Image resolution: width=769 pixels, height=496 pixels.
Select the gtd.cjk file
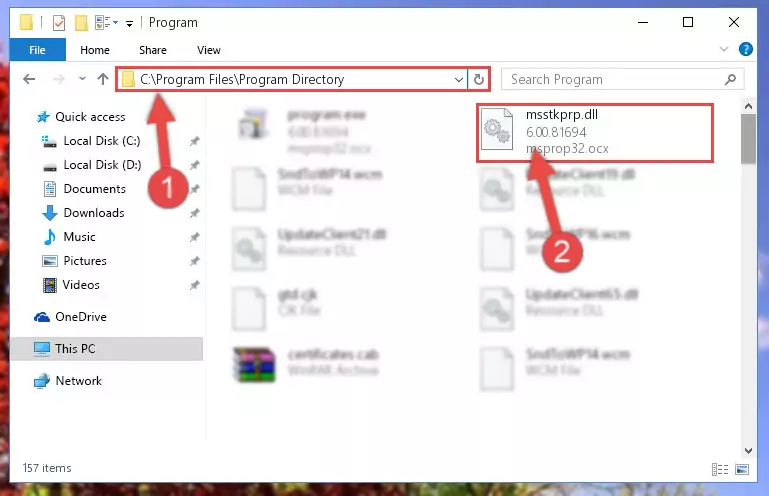coord(276,309)
